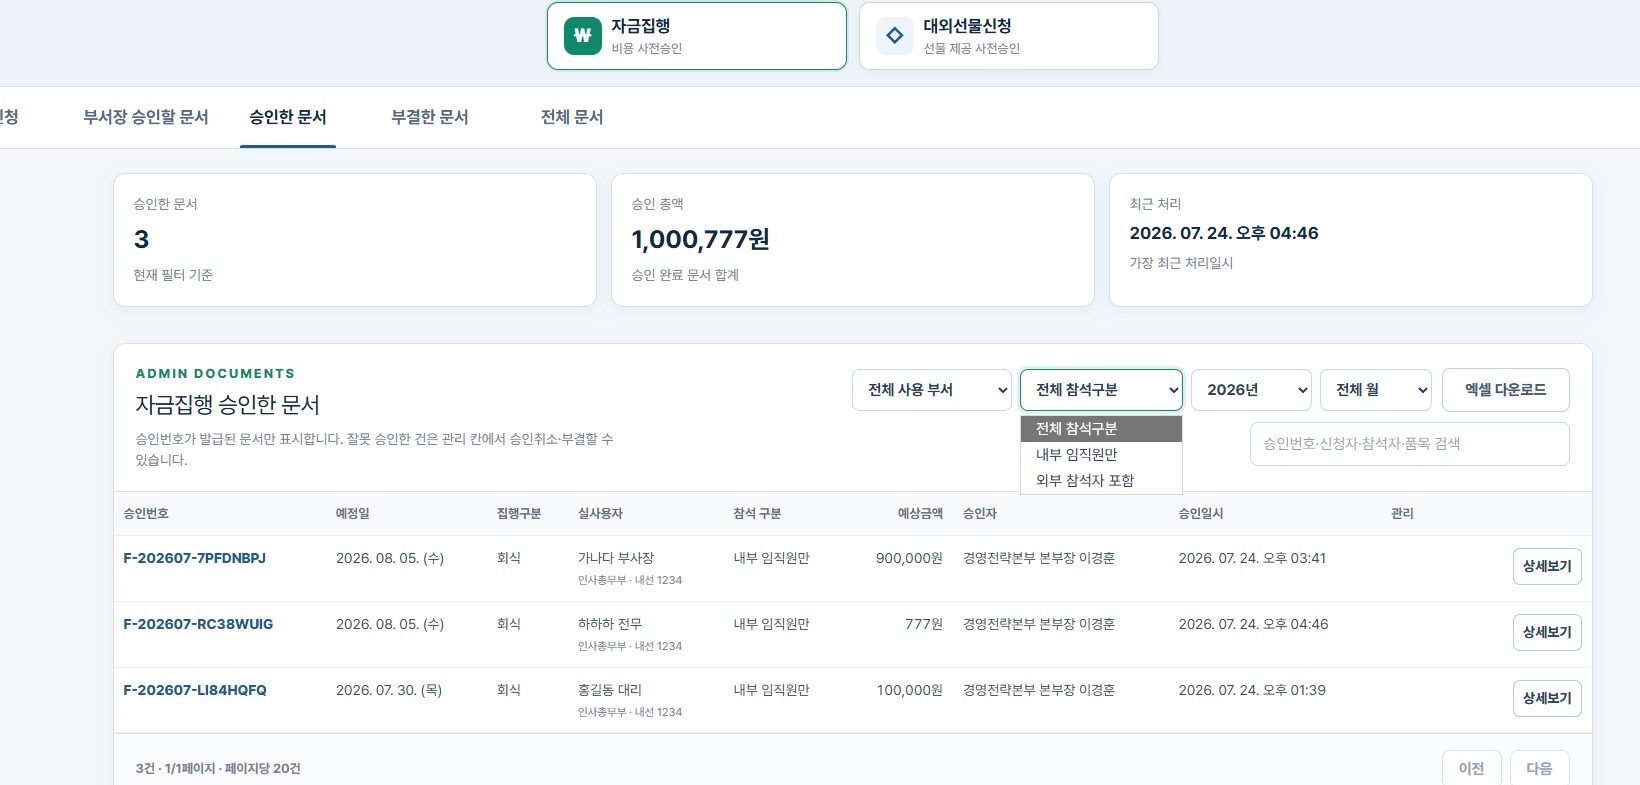Click the 자금집행 승인한 문서 heading

tap(228, 405)
